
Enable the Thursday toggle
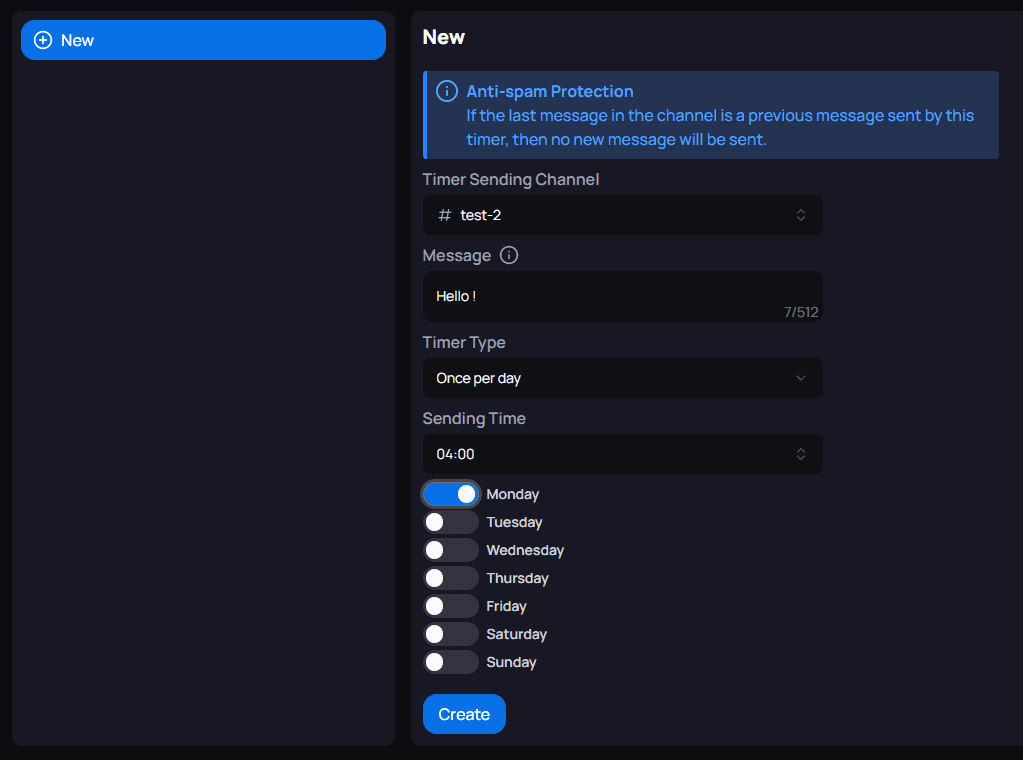click(451, 578)
